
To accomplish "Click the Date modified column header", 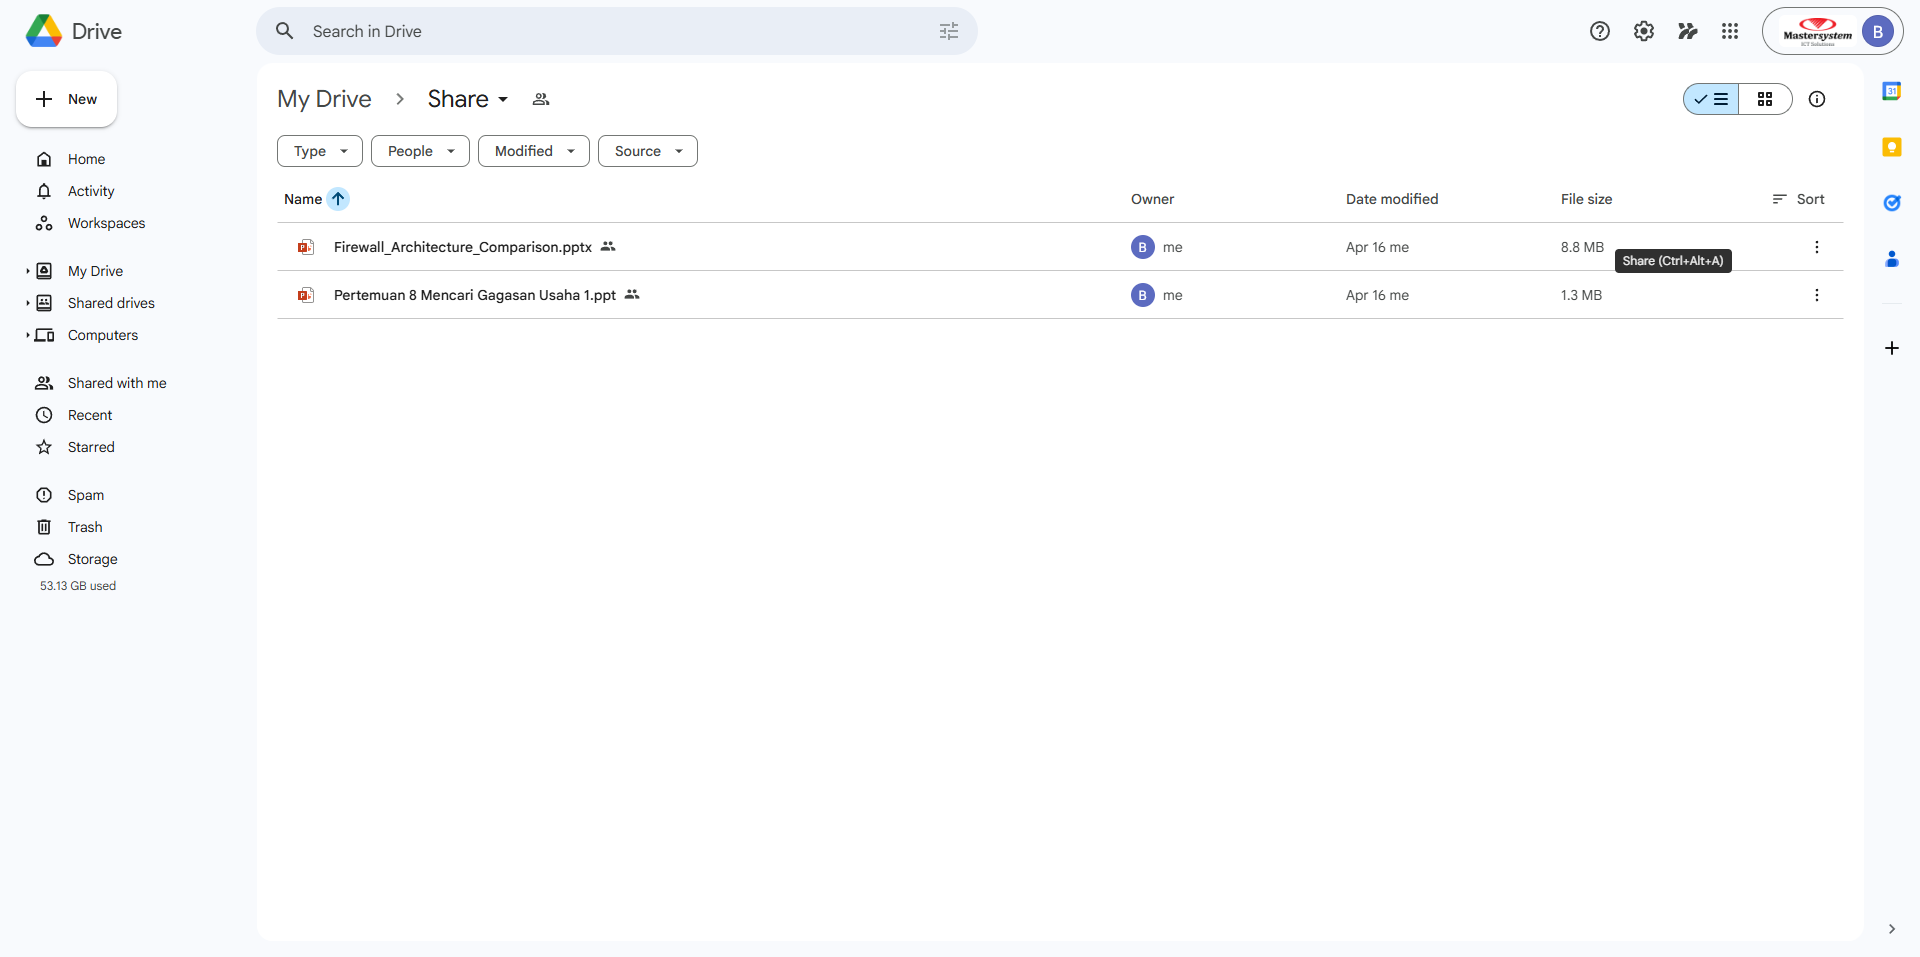I will pyautogui.click(x=1392, y=199).
